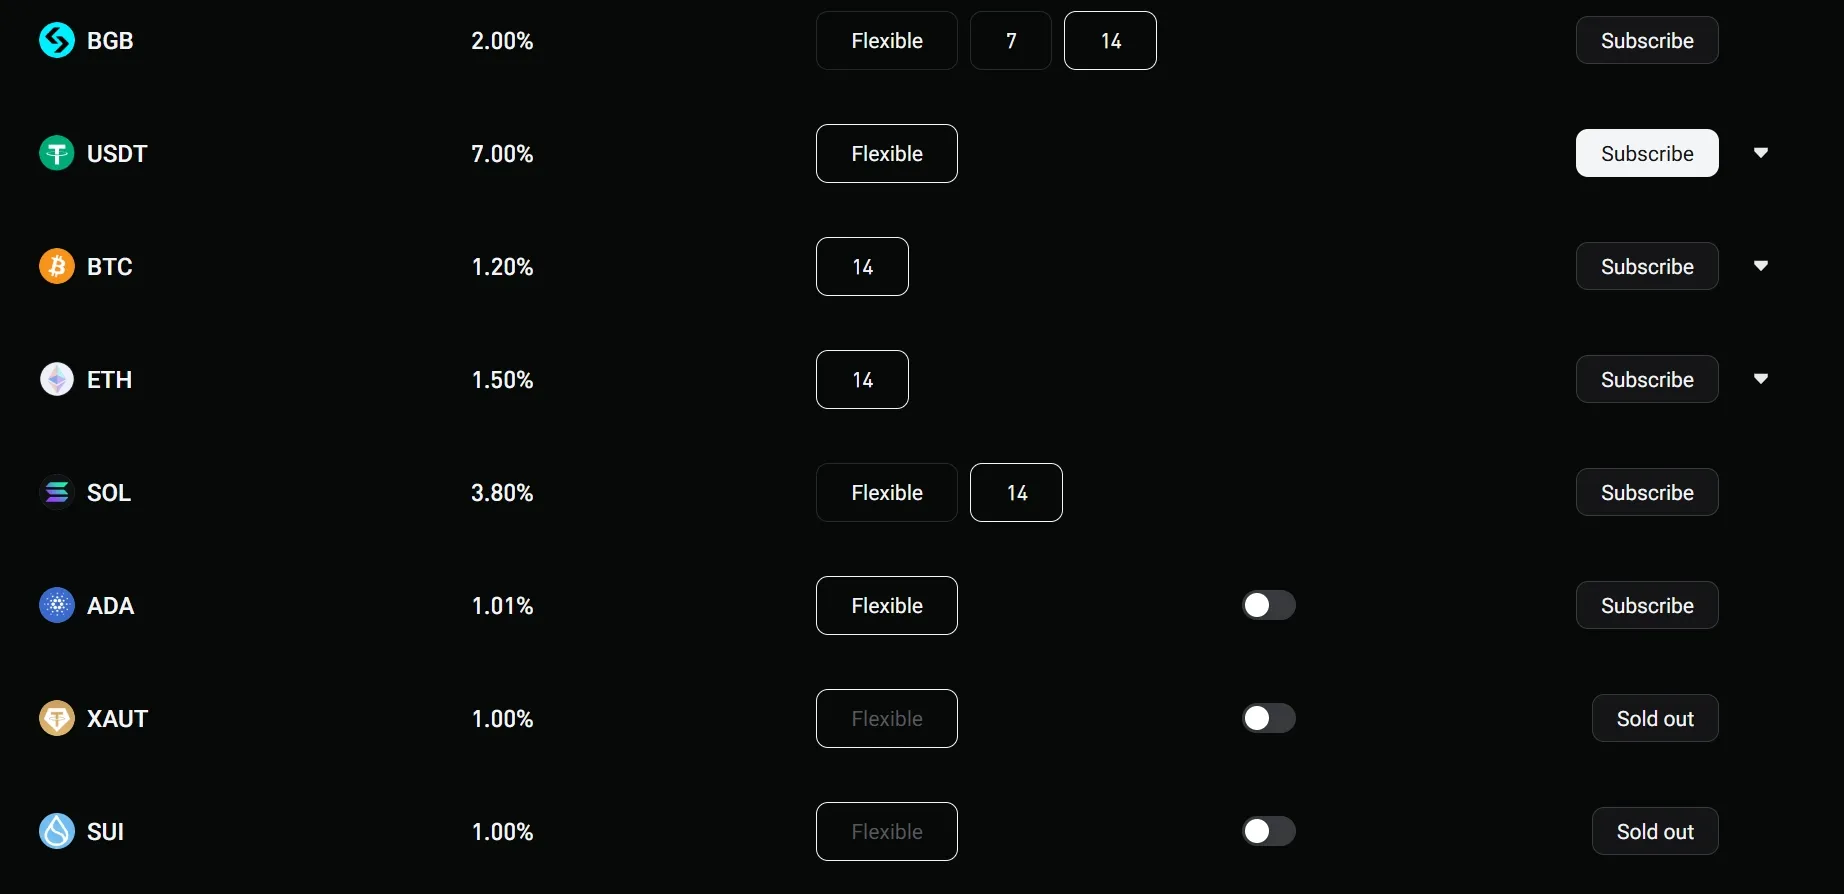
Task: Subscribe to the USDT product
Action: tap(1647, 154)
